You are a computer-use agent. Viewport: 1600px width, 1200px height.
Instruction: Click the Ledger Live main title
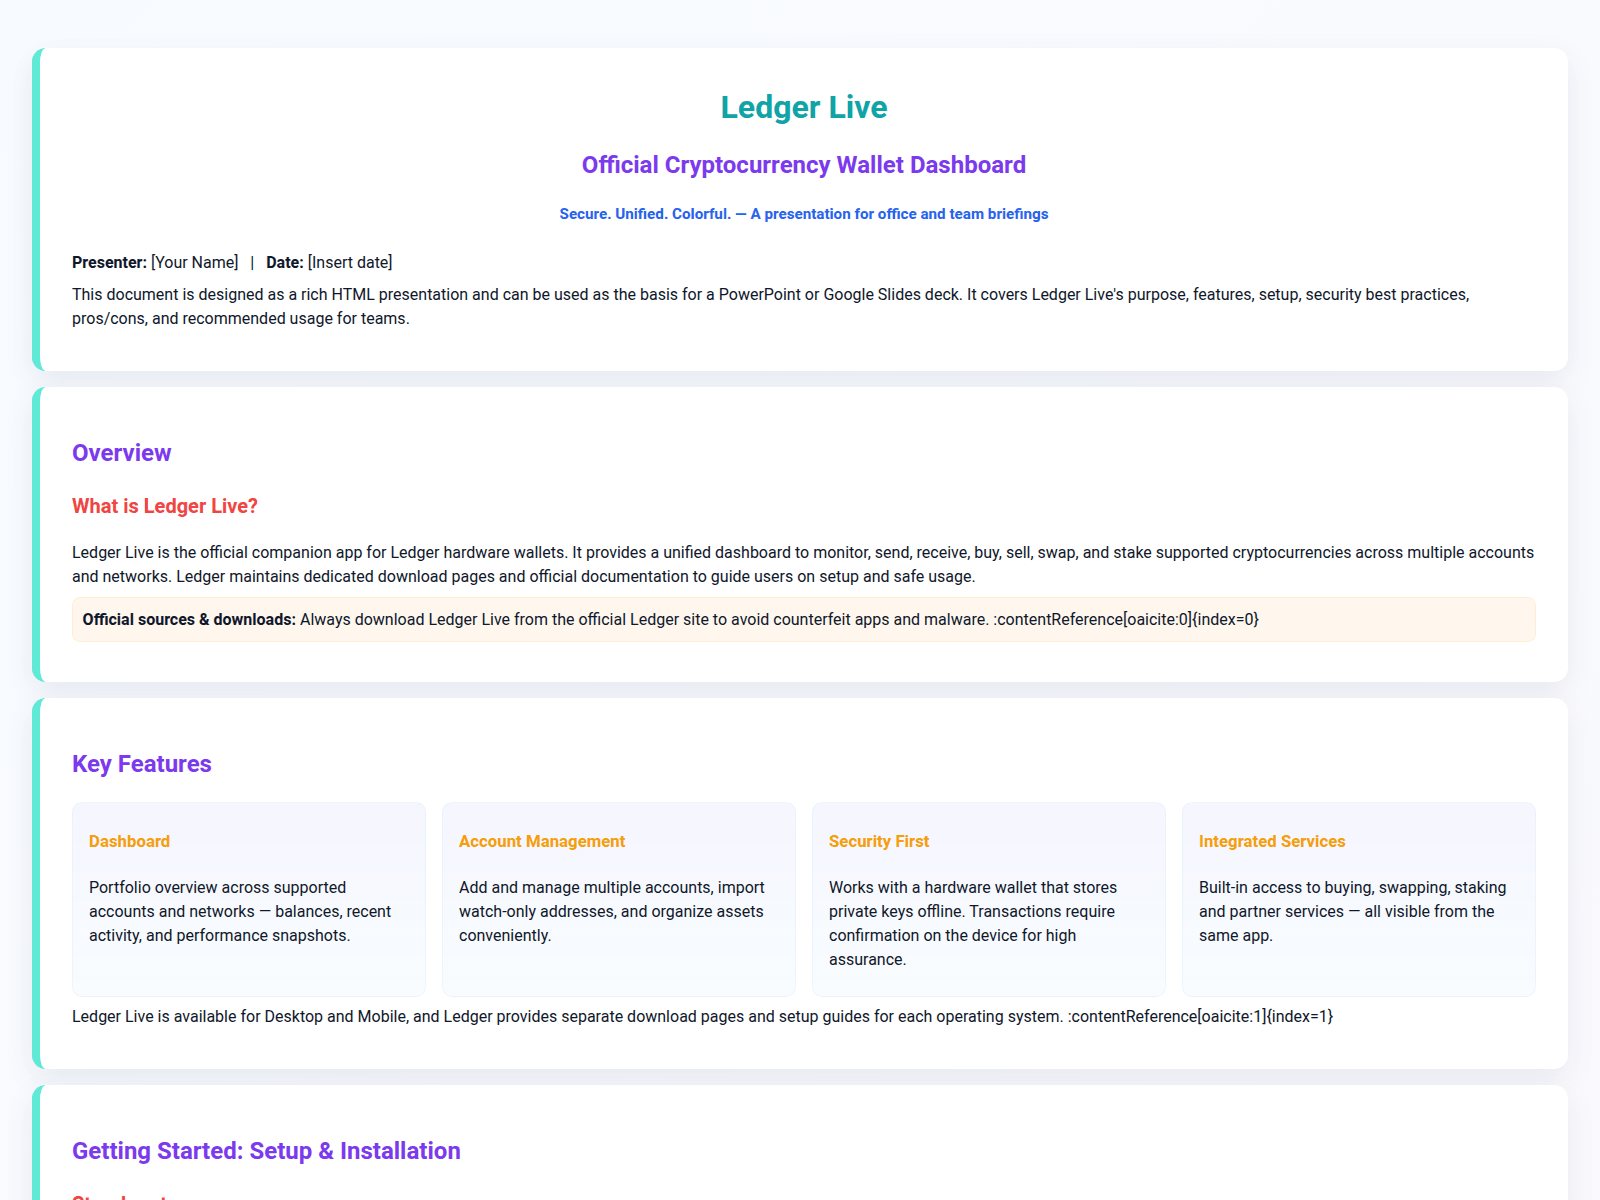click(803, 107)
